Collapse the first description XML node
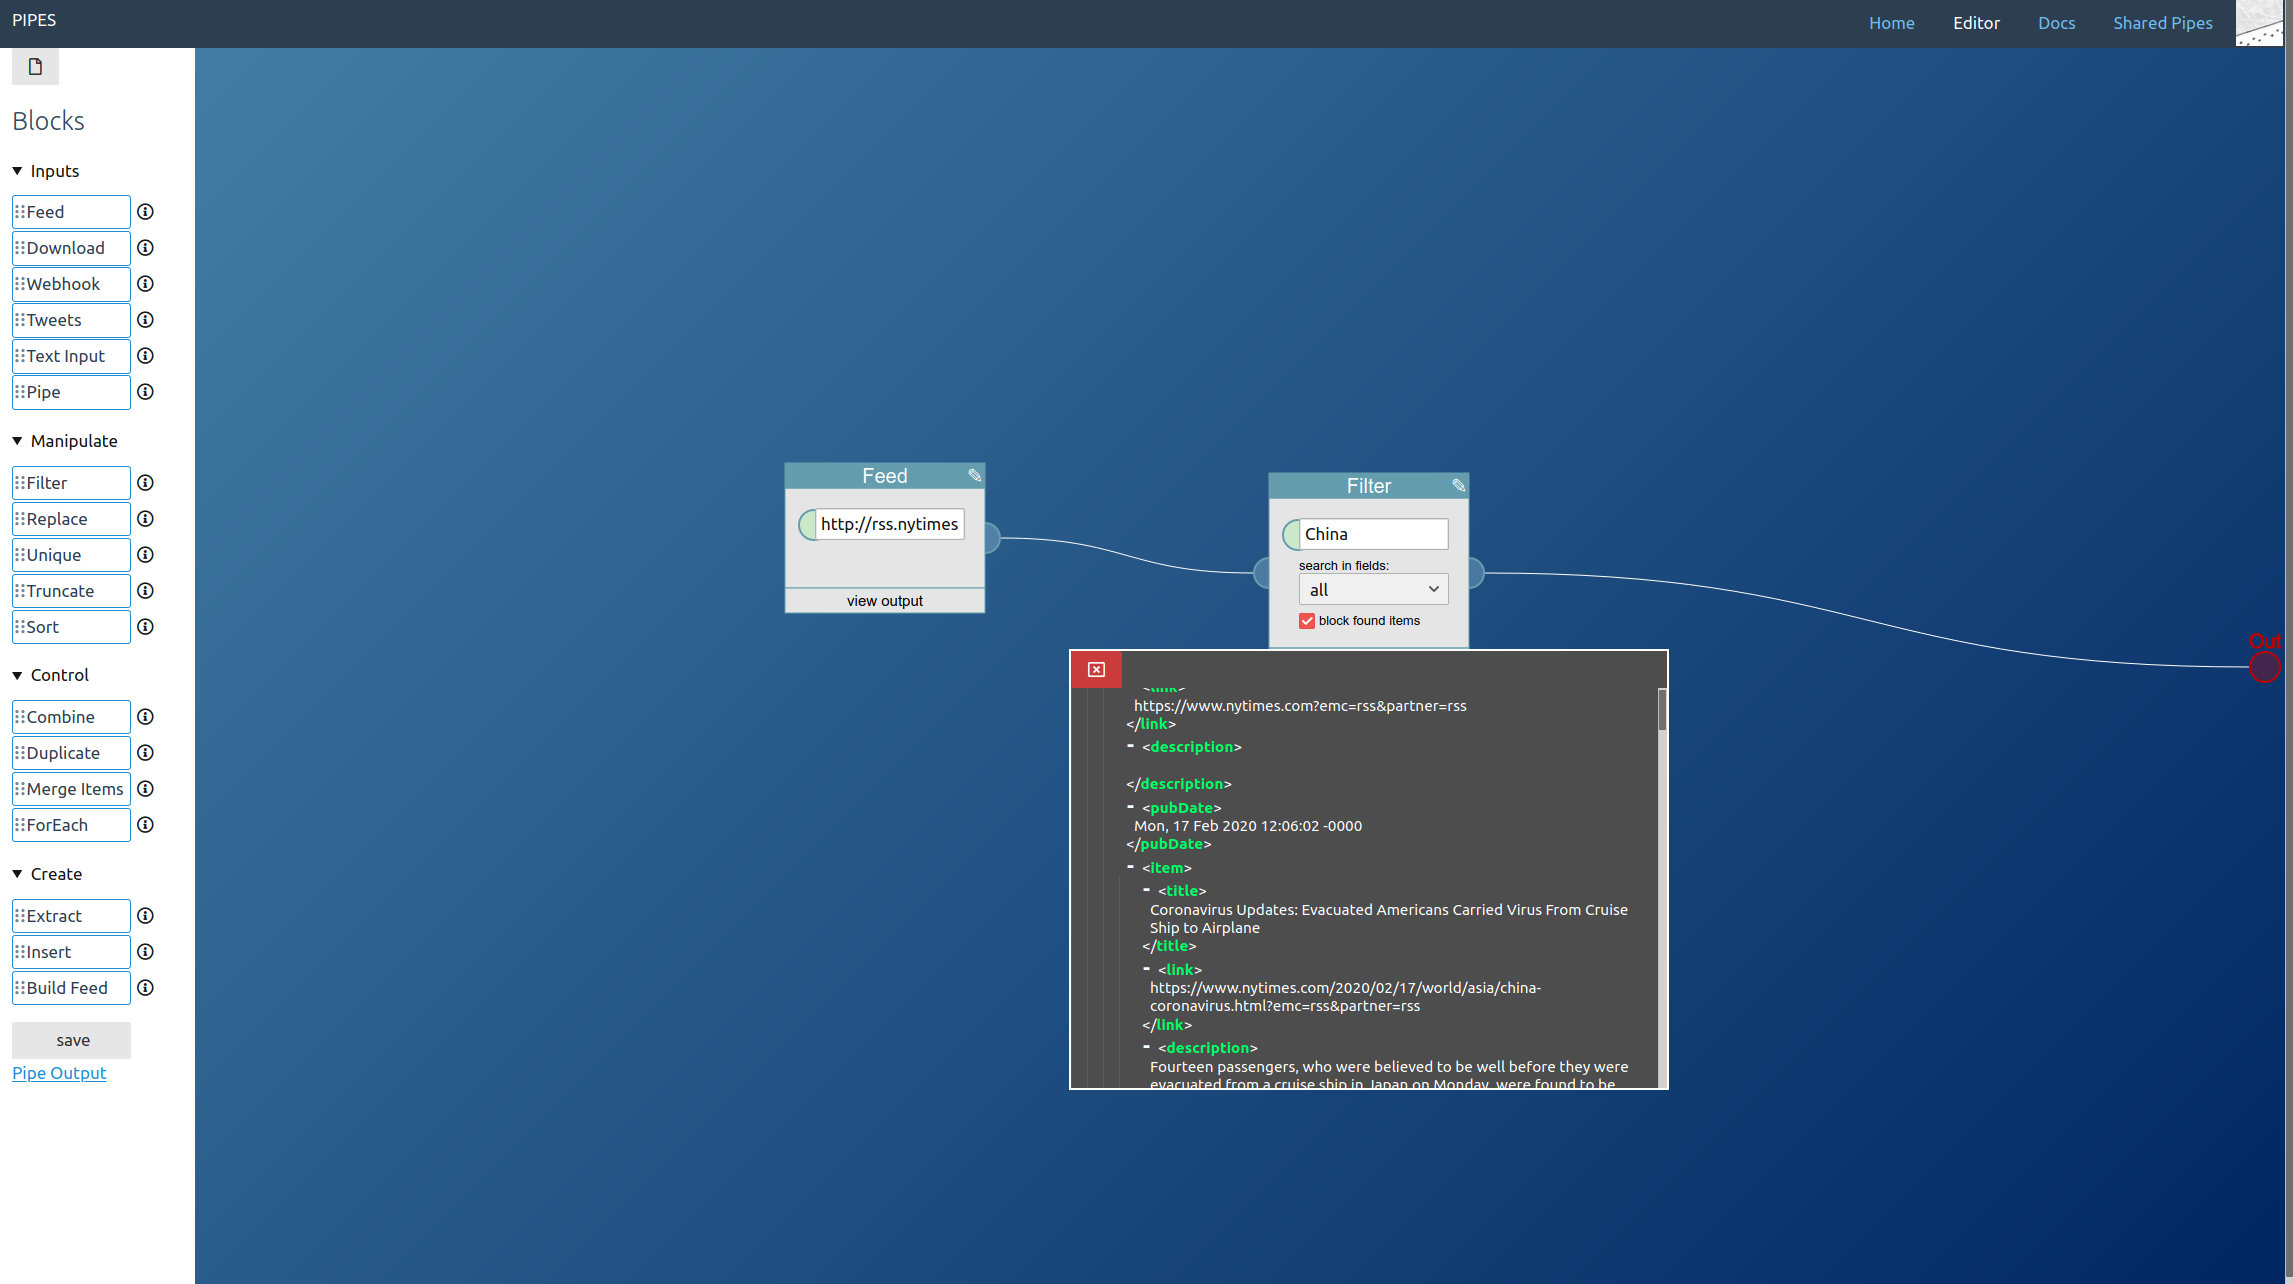This screenshot has width=2294, height=1284. [1130, 746]
